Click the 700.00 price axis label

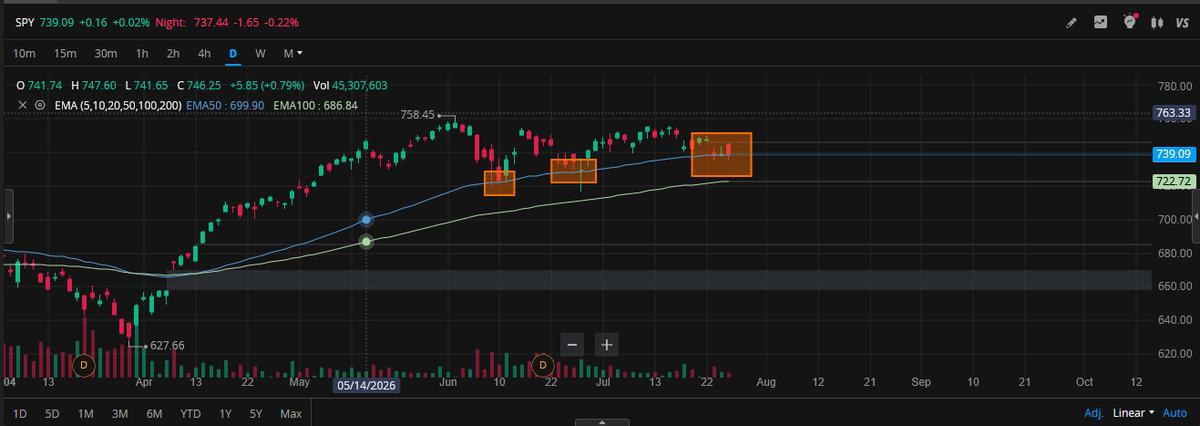pos(1173,219)
